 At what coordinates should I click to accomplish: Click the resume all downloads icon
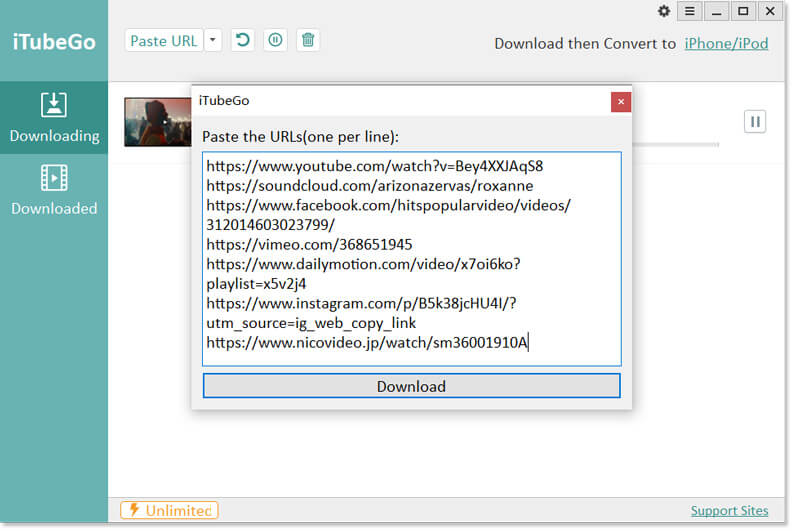(242, 41)
